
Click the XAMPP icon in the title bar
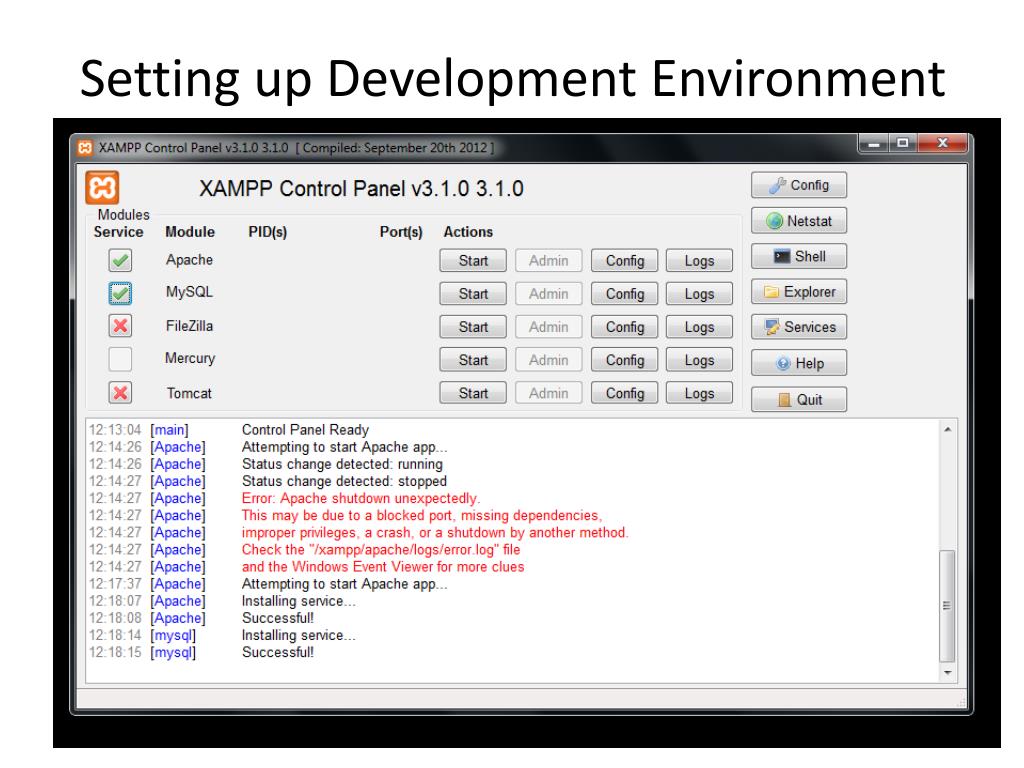(85, 148)
